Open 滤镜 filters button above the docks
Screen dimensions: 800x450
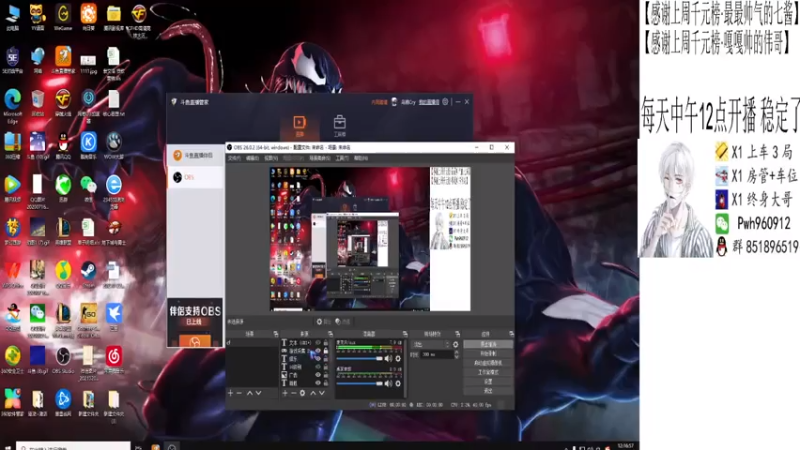pyautogui.click(x=343, y=322)
